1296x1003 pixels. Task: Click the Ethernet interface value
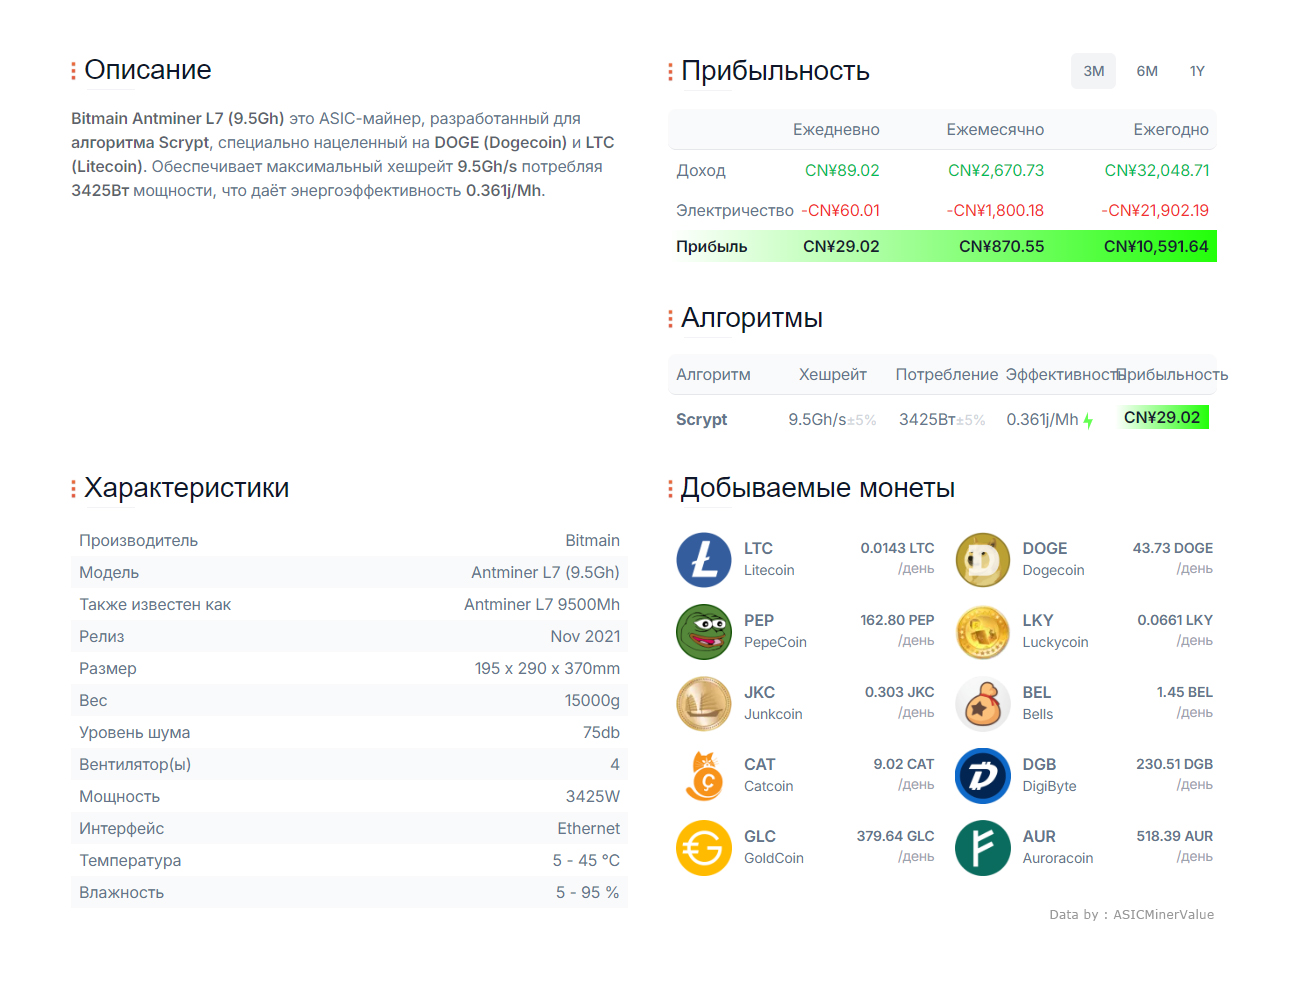coord(588,828)
